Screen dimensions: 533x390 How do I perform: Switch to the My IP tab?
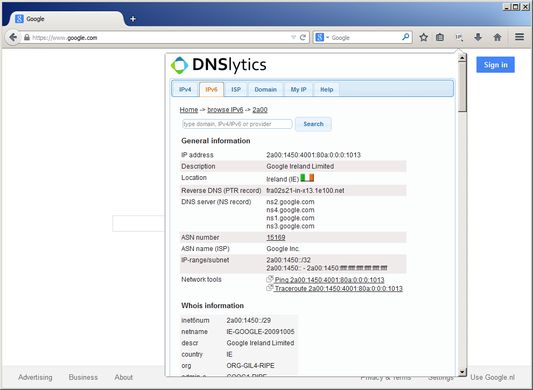298,89
